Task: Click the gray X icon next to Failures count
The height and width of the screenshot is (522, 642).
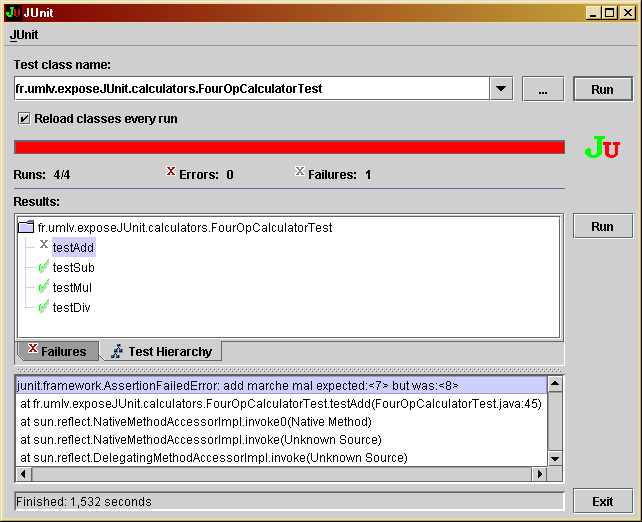Action: click(300, 172)
